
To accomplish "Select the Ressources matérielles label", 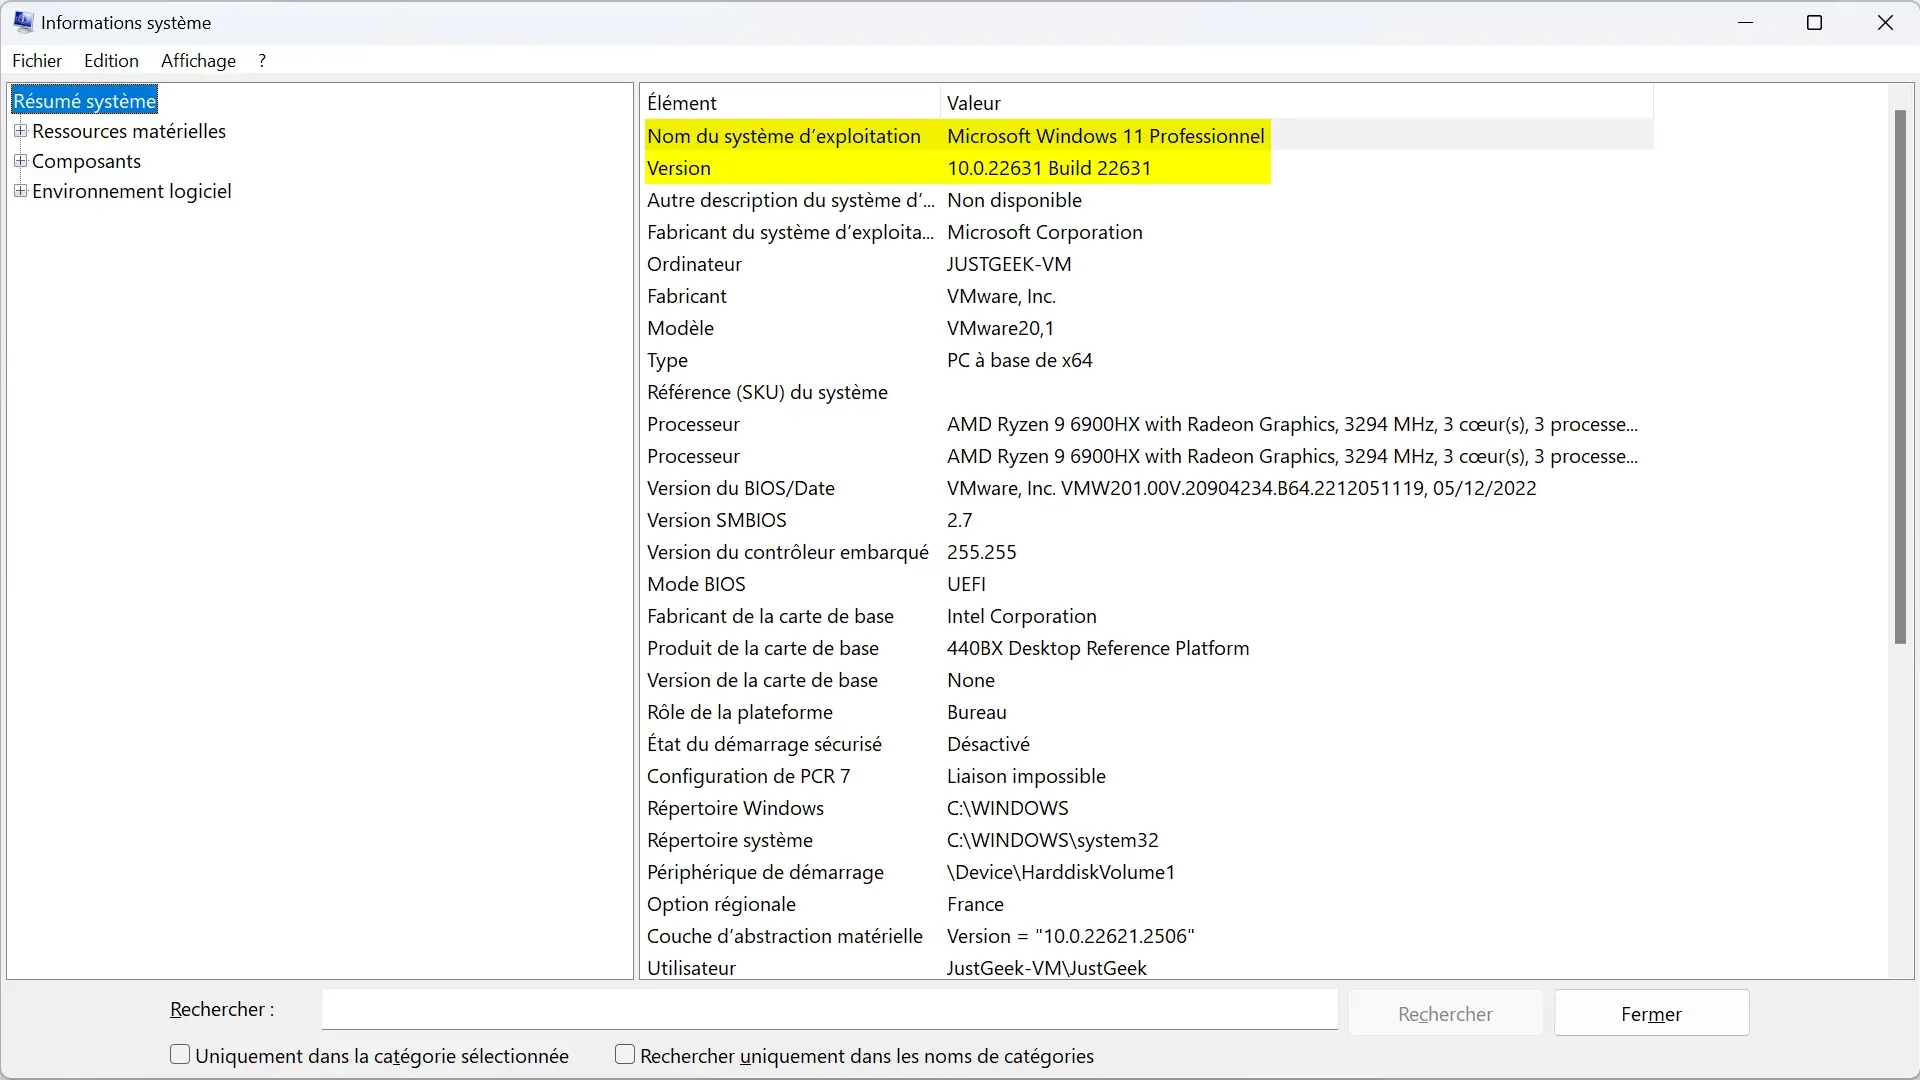I will point(129,131).
